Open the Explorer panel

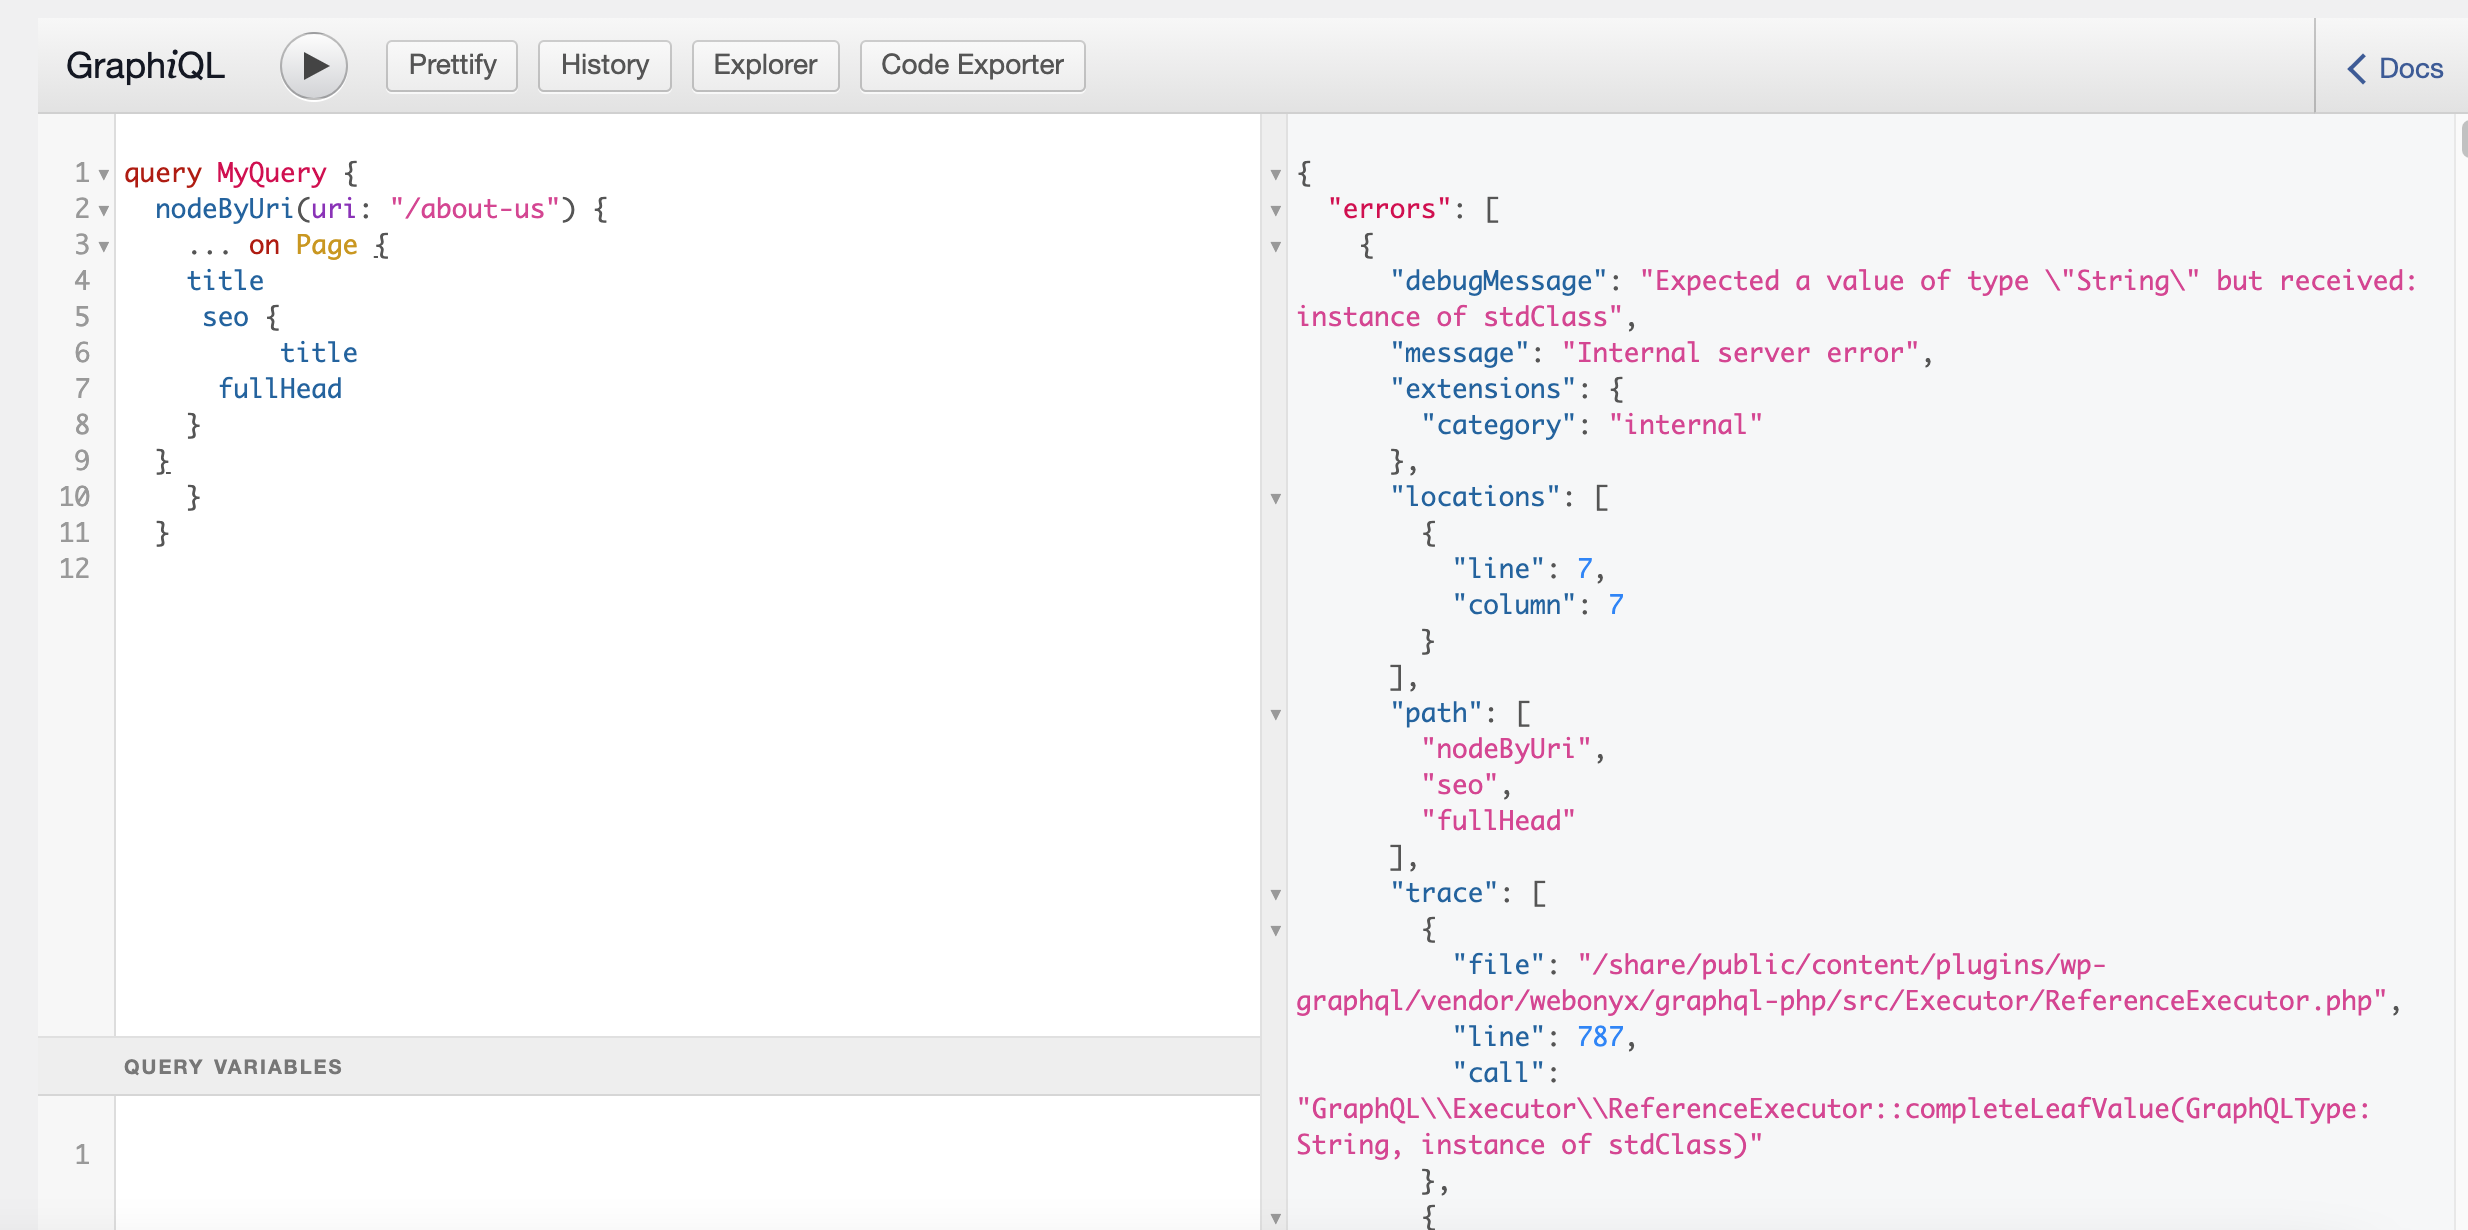click(765, 64)
